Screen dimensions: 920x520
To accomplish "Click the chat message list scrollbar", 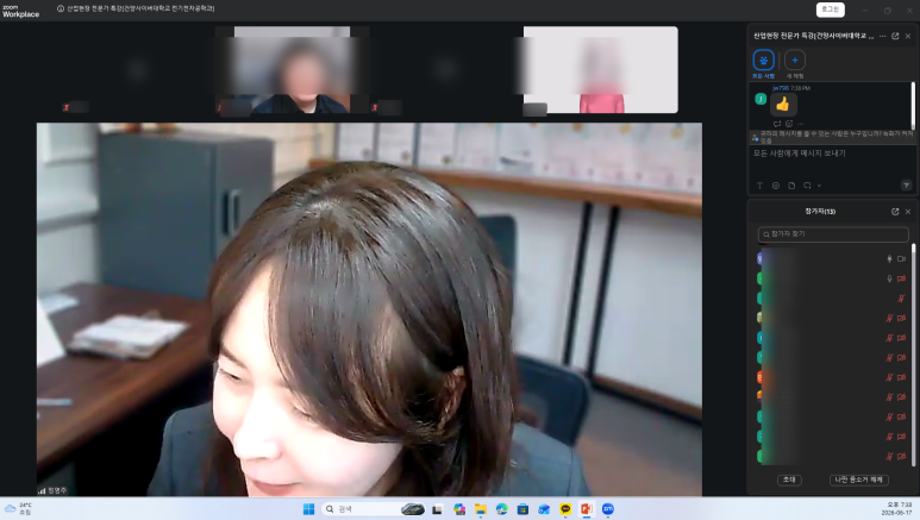I will tap(913, 106).
